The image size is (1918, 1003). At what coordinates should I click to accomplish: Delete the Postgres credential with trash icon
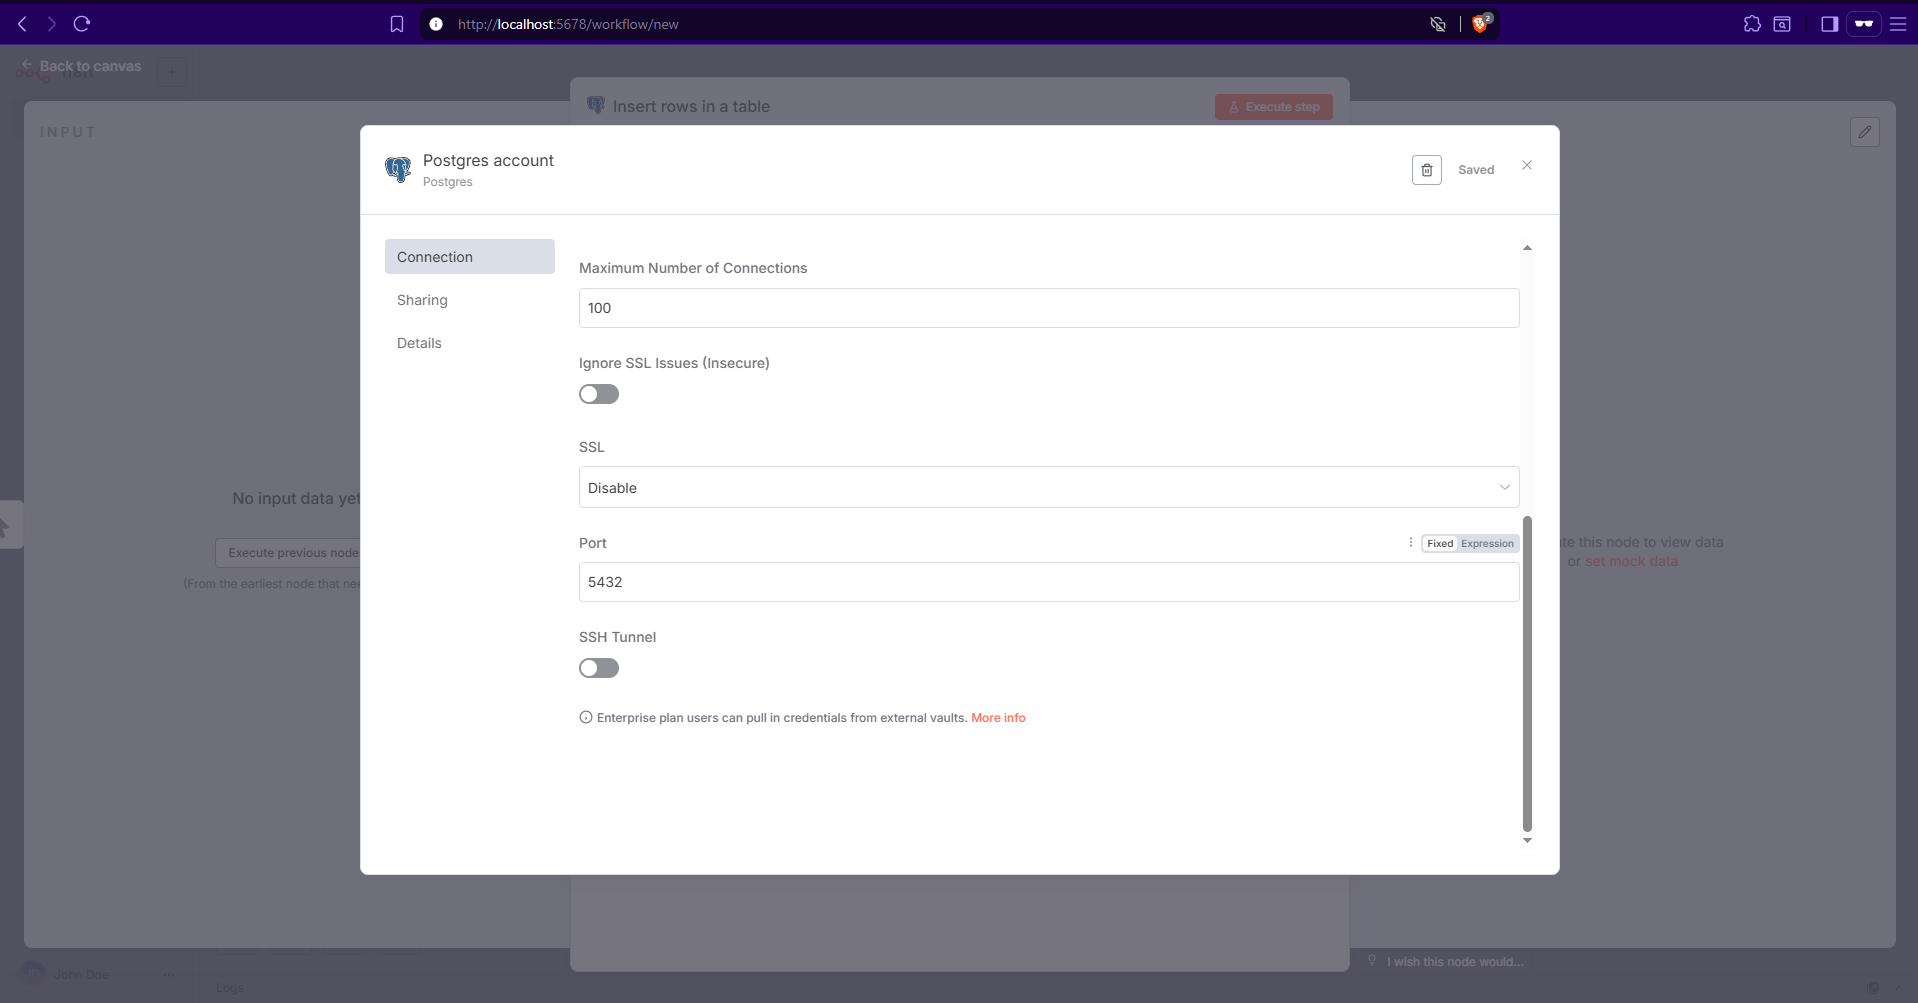pos(1426,170)
